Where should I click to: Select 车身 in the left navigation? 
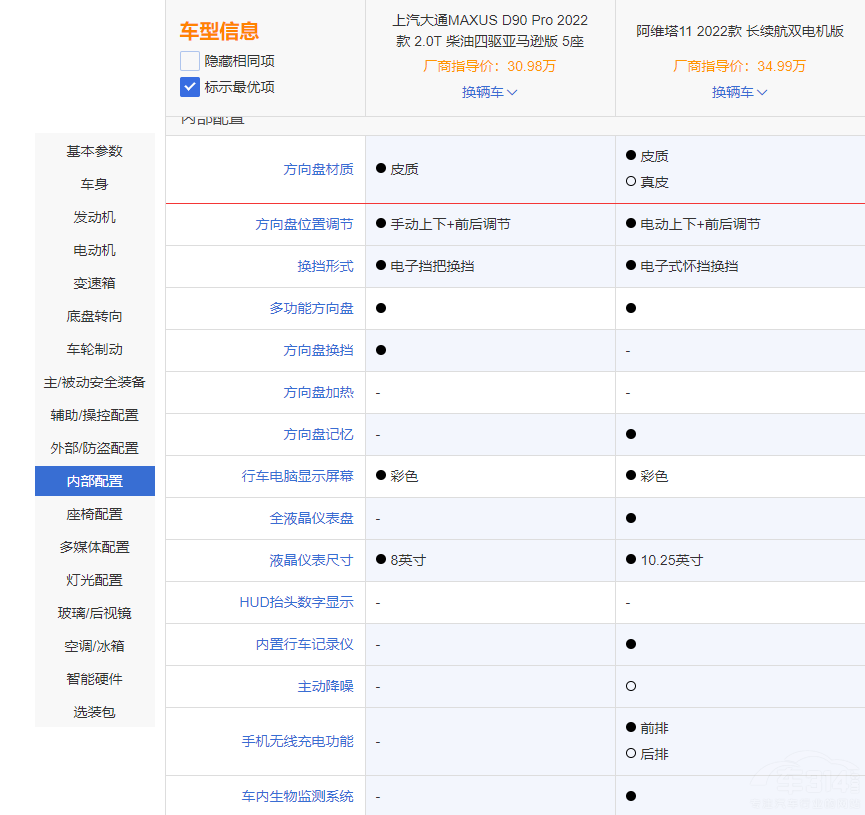coord(95,184)
